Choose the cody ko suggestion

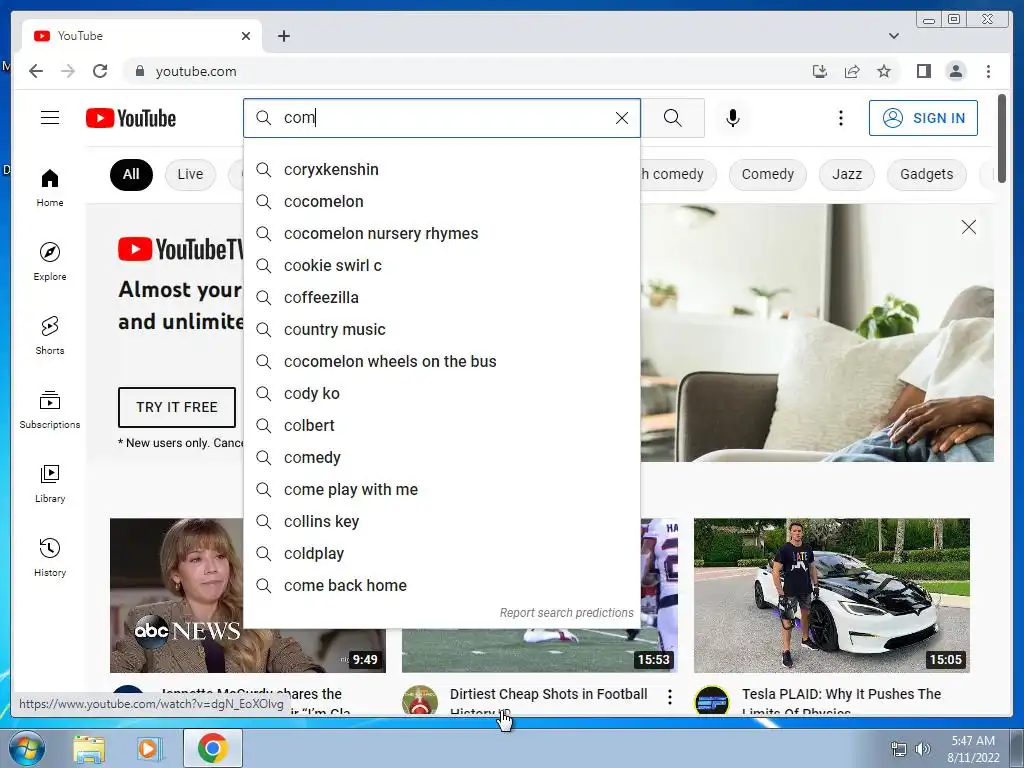coord(441,394)
